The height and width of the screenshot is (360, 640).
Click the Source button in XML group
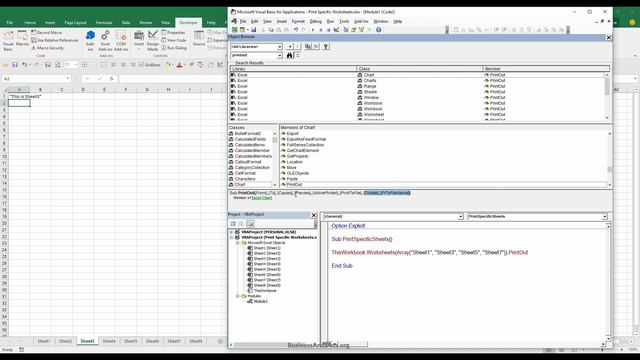(199, 39)
